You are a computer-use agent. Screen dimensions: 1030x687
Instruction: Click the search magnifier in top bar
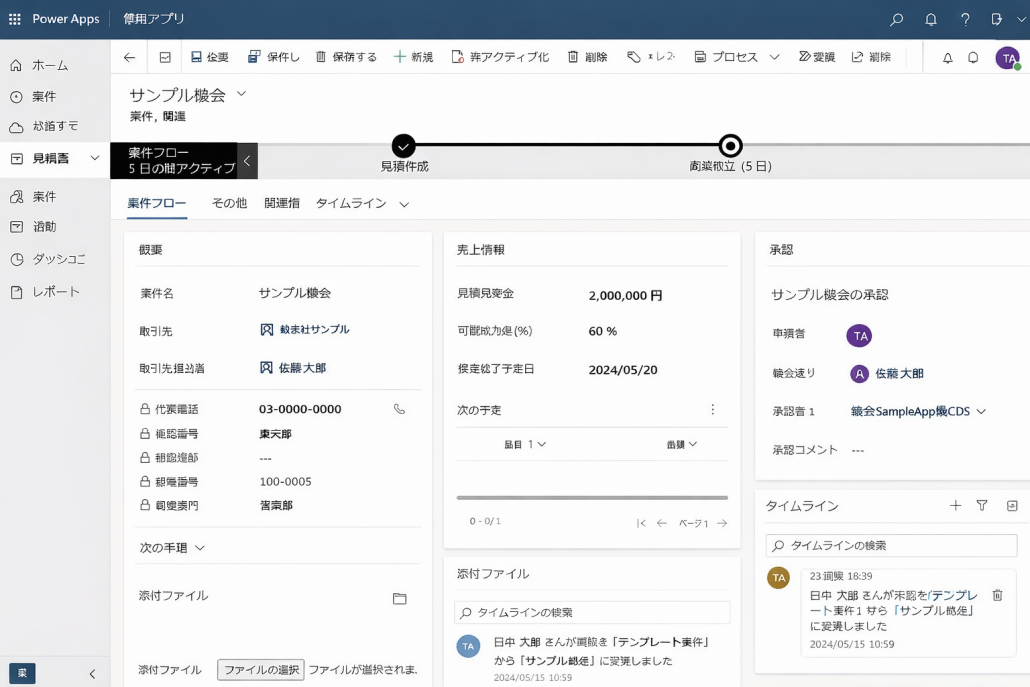897,19
